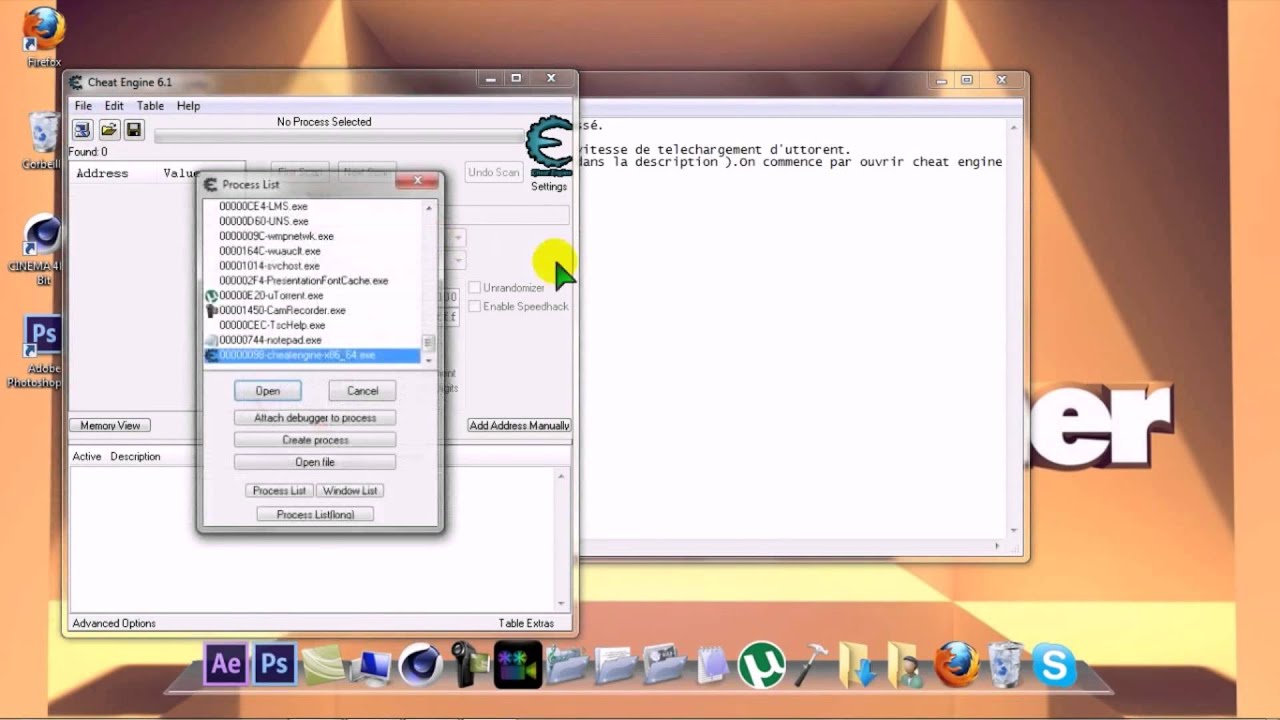Open the Help menu in Cheat Engine
This screenshot has width=1280, height=720.
tap(188, 106)
